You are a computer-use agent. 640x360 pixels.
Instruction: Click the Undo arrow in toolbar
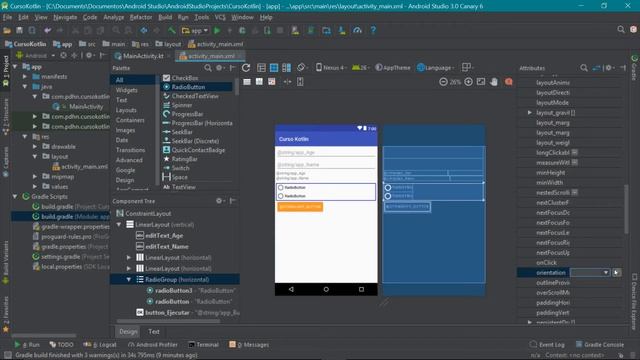(48, 30)
